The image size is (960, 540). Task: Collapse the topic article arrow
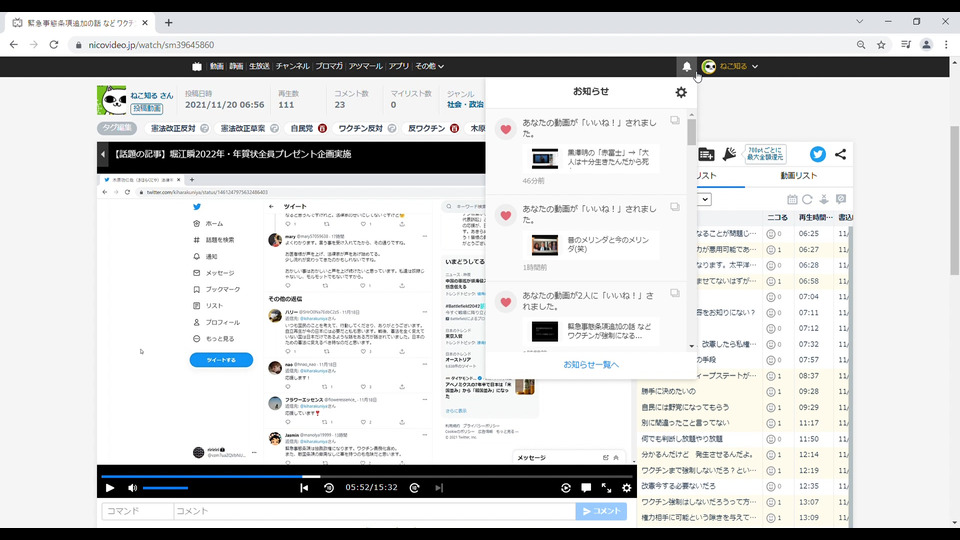[103, 154]
